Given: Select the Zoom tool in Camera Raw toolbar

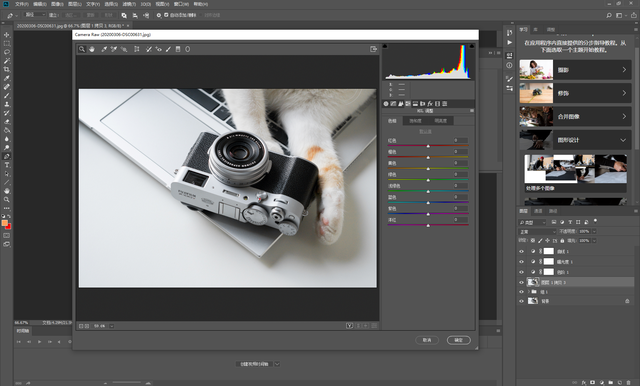Looking at the screenshot, I should (82, 49).
